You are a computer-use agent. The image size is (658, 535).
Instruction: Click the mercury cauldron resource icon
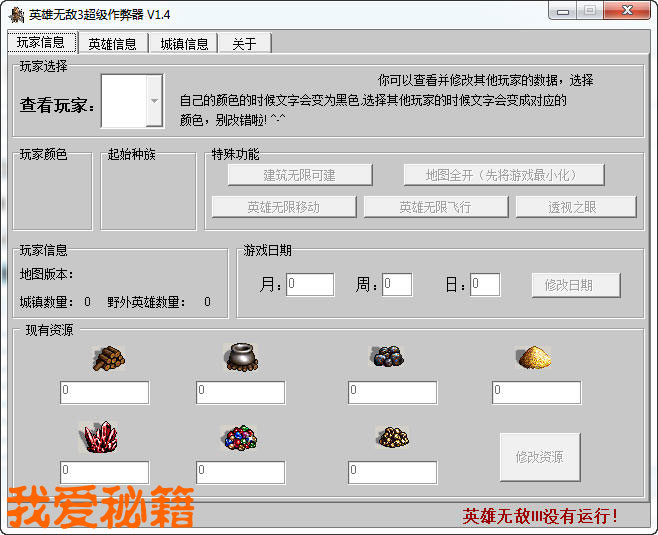pos(241,357)
